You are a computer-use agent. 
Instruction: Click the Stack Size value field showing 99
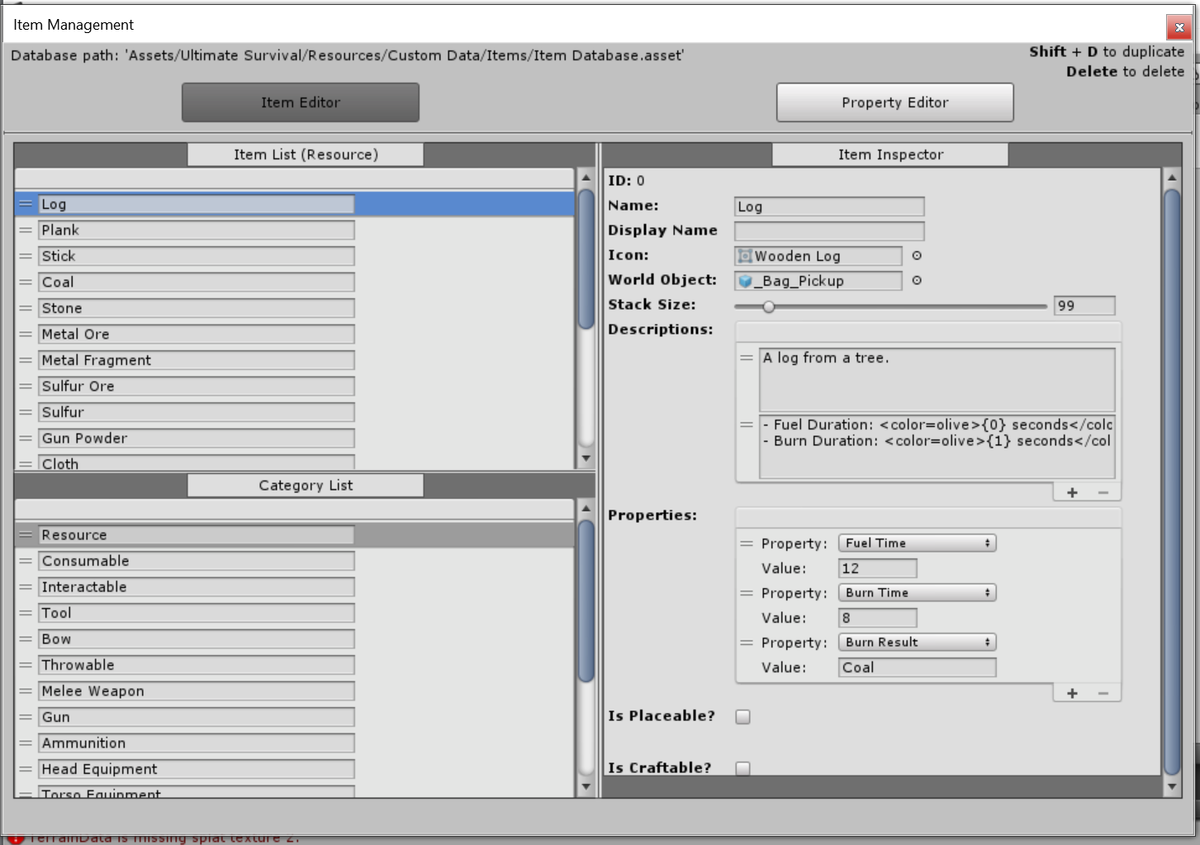point(1084,306)
